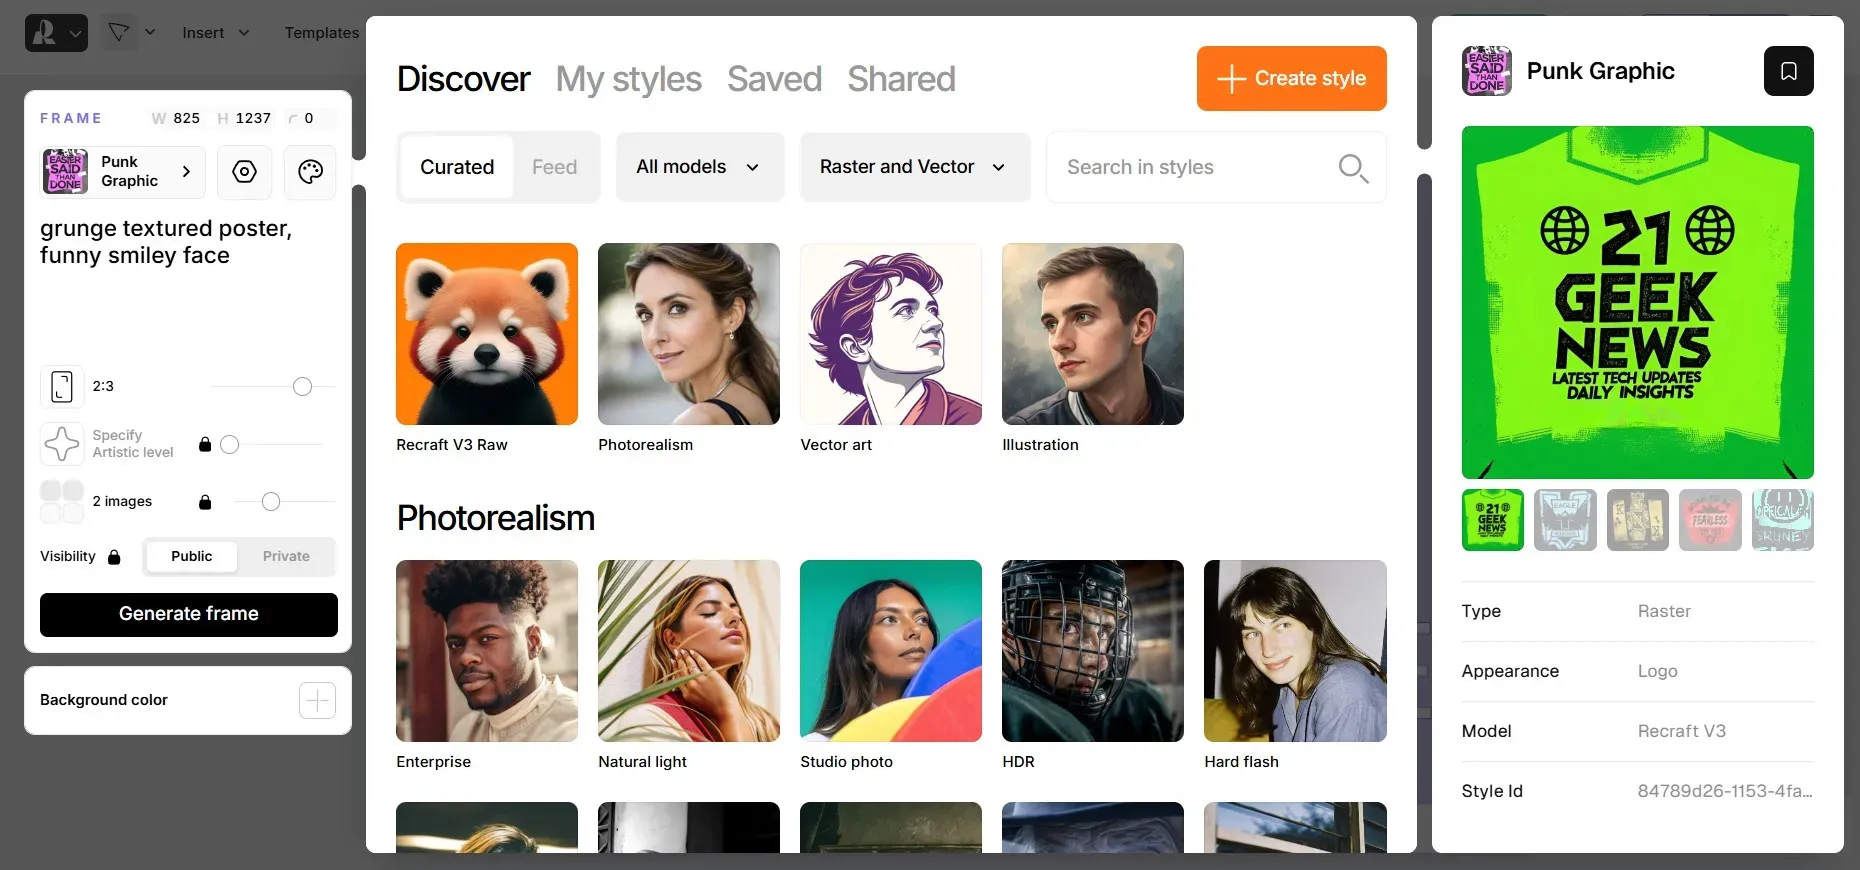Add background color with plus icon
Image resolution: width=1860 pixels, height=870 pixels.
[317, 700]
